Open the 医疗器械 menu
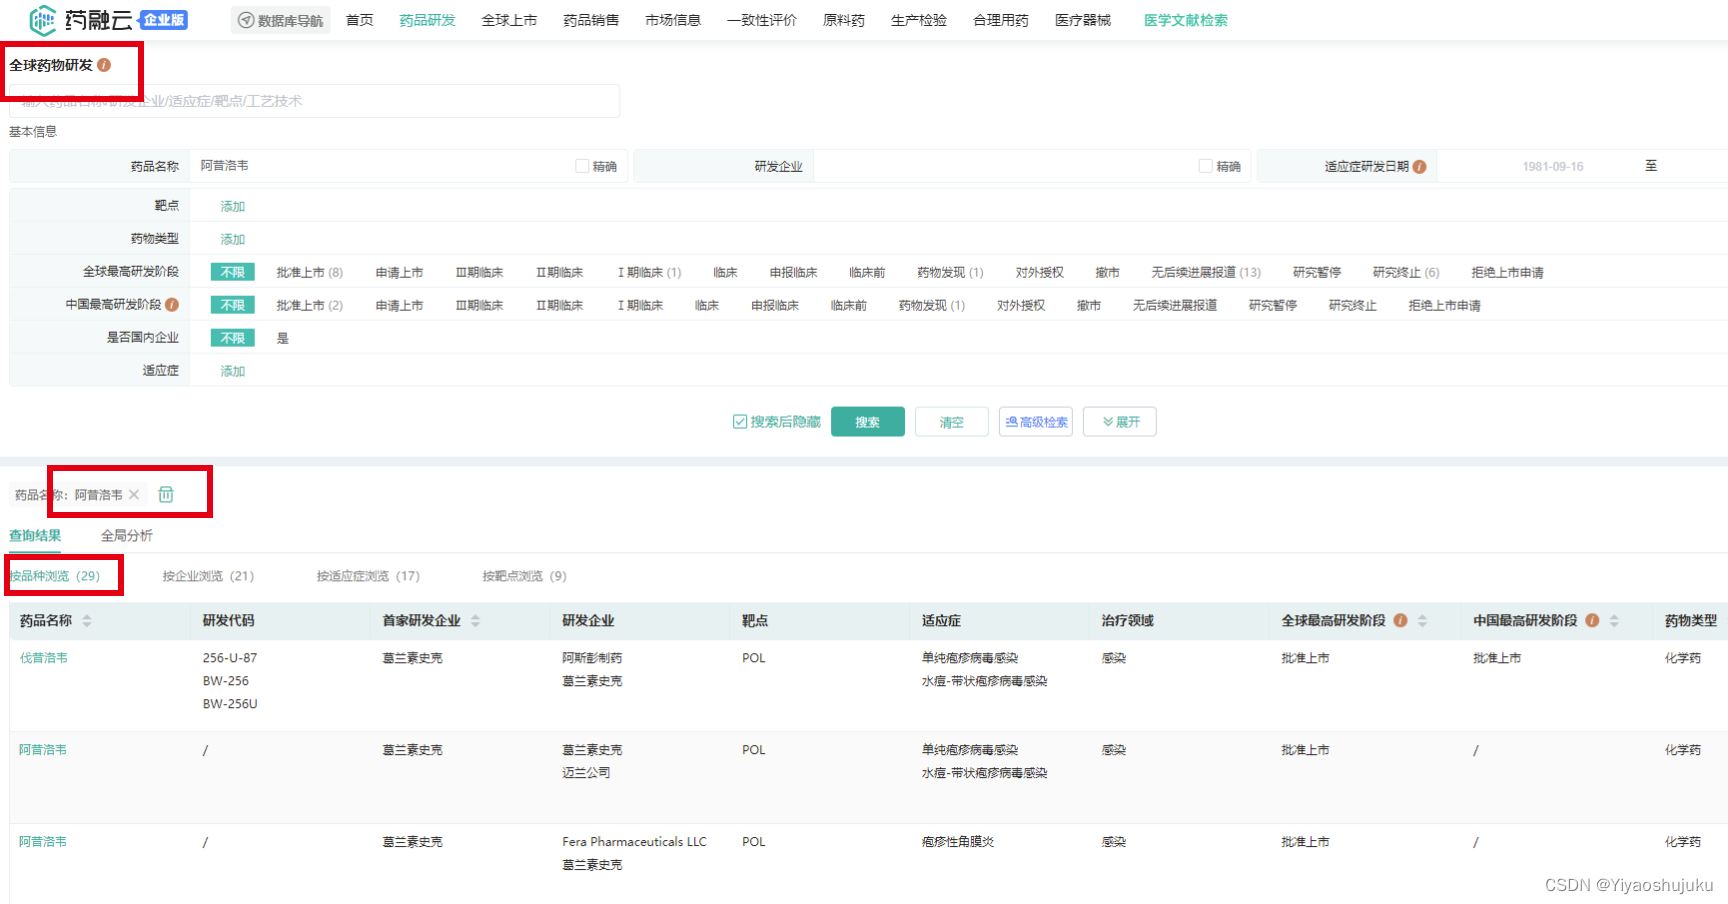The image size is (1728, 904). tap(1083, 20)
